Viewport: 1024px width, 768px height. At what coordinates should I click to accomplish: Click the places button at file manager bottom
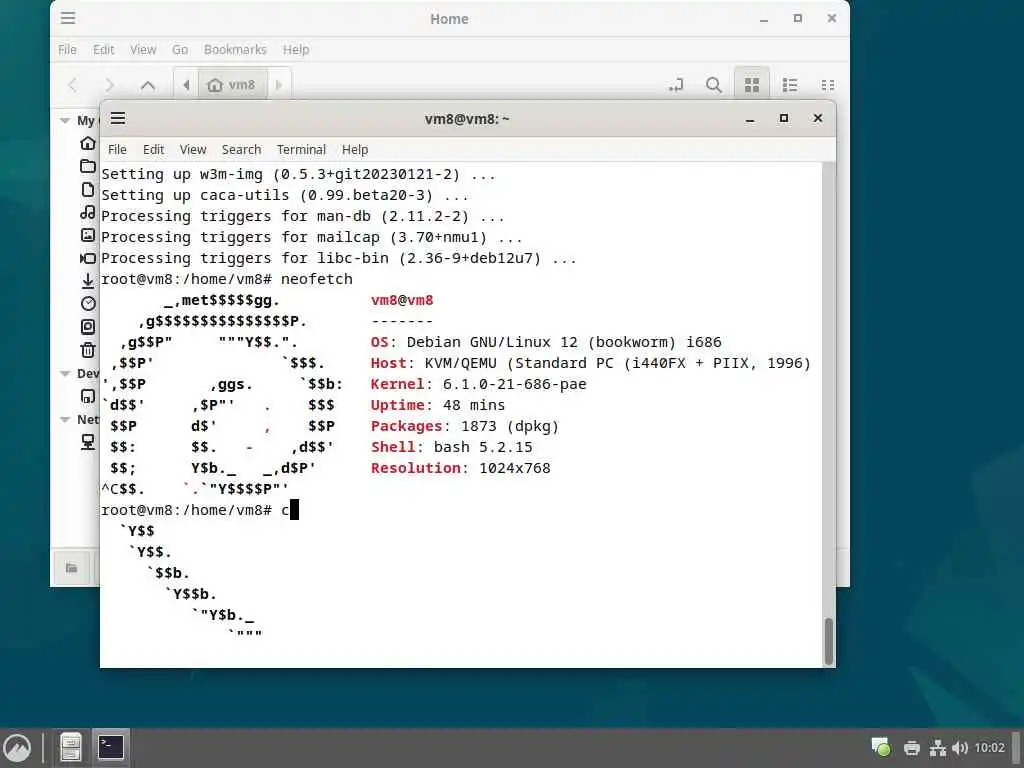(x=72, y=568)
